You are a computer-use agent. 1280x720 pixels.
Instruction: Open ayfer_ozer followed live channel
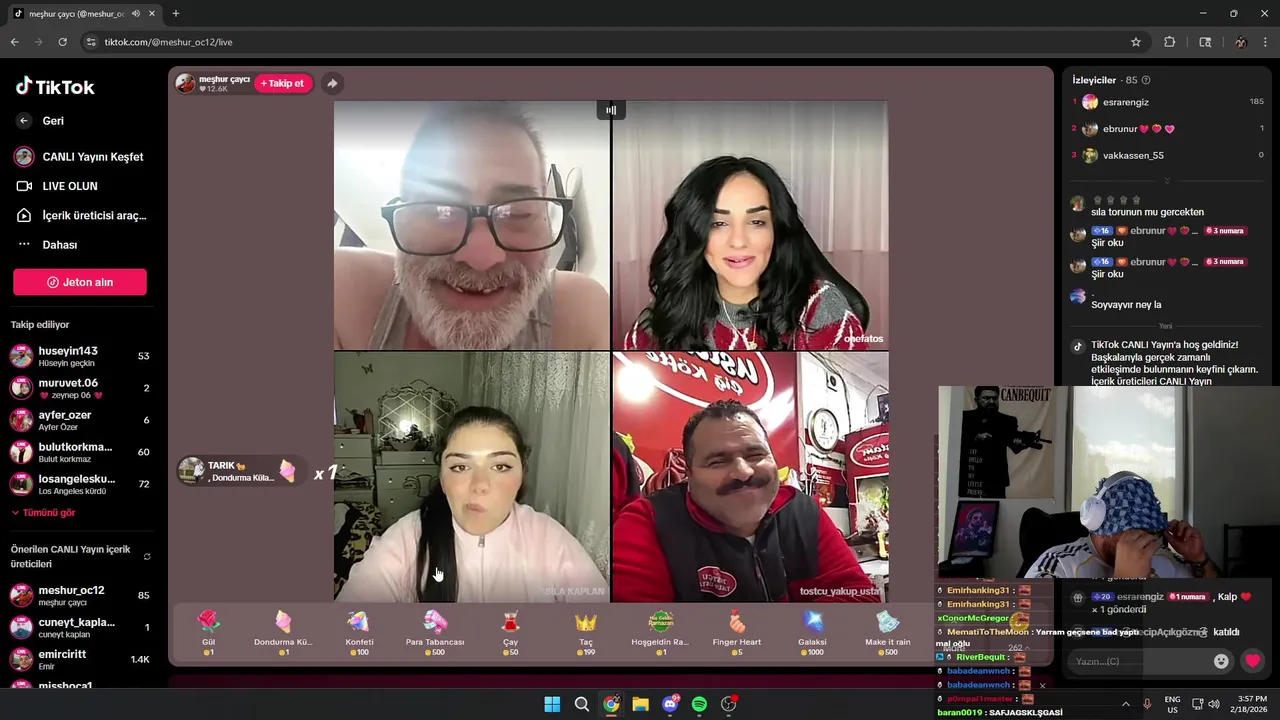[80, 420]
